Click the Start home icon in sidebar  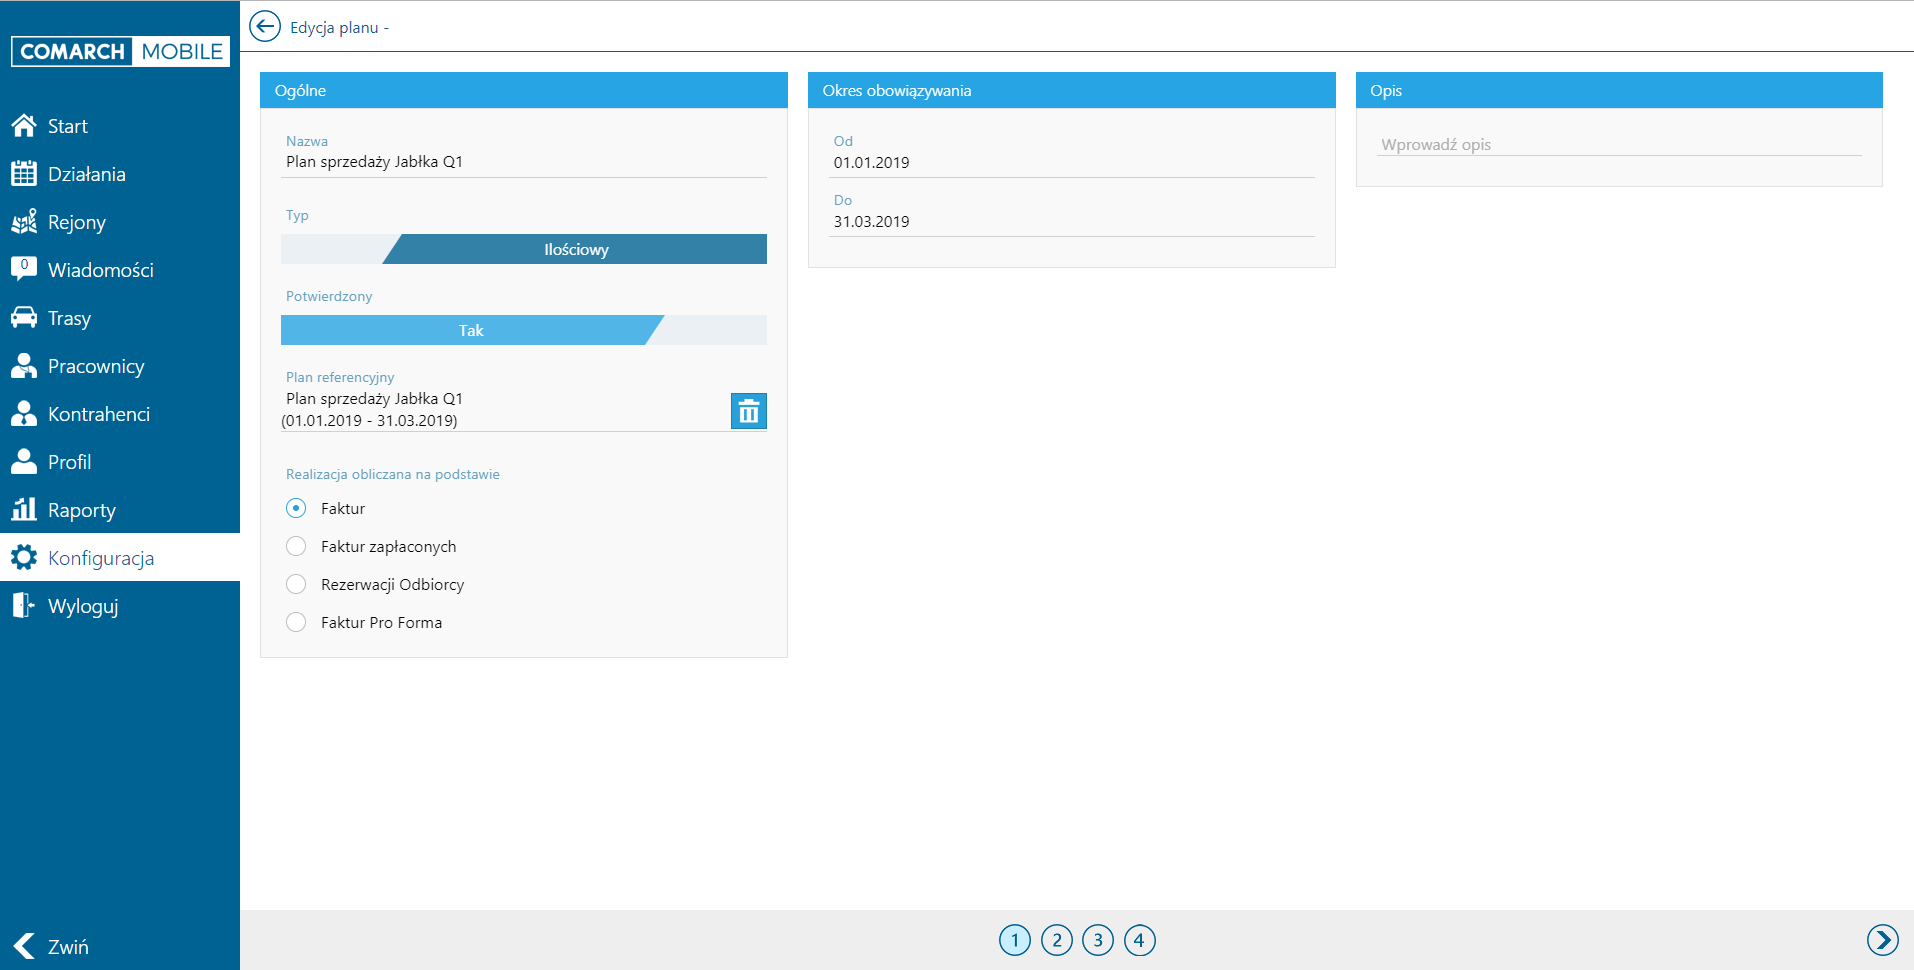(x=24, y=125)
